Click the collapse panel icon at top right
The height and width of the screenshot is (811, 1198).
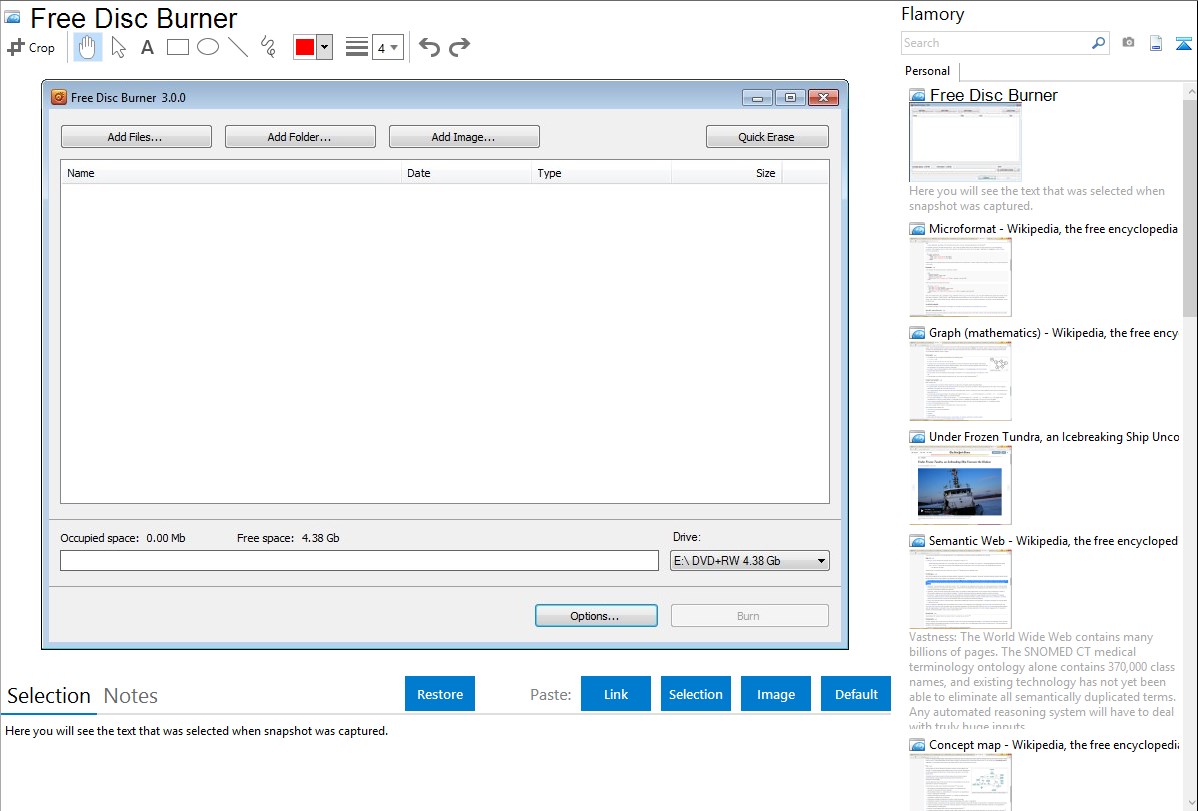[x=1183, y=43]
